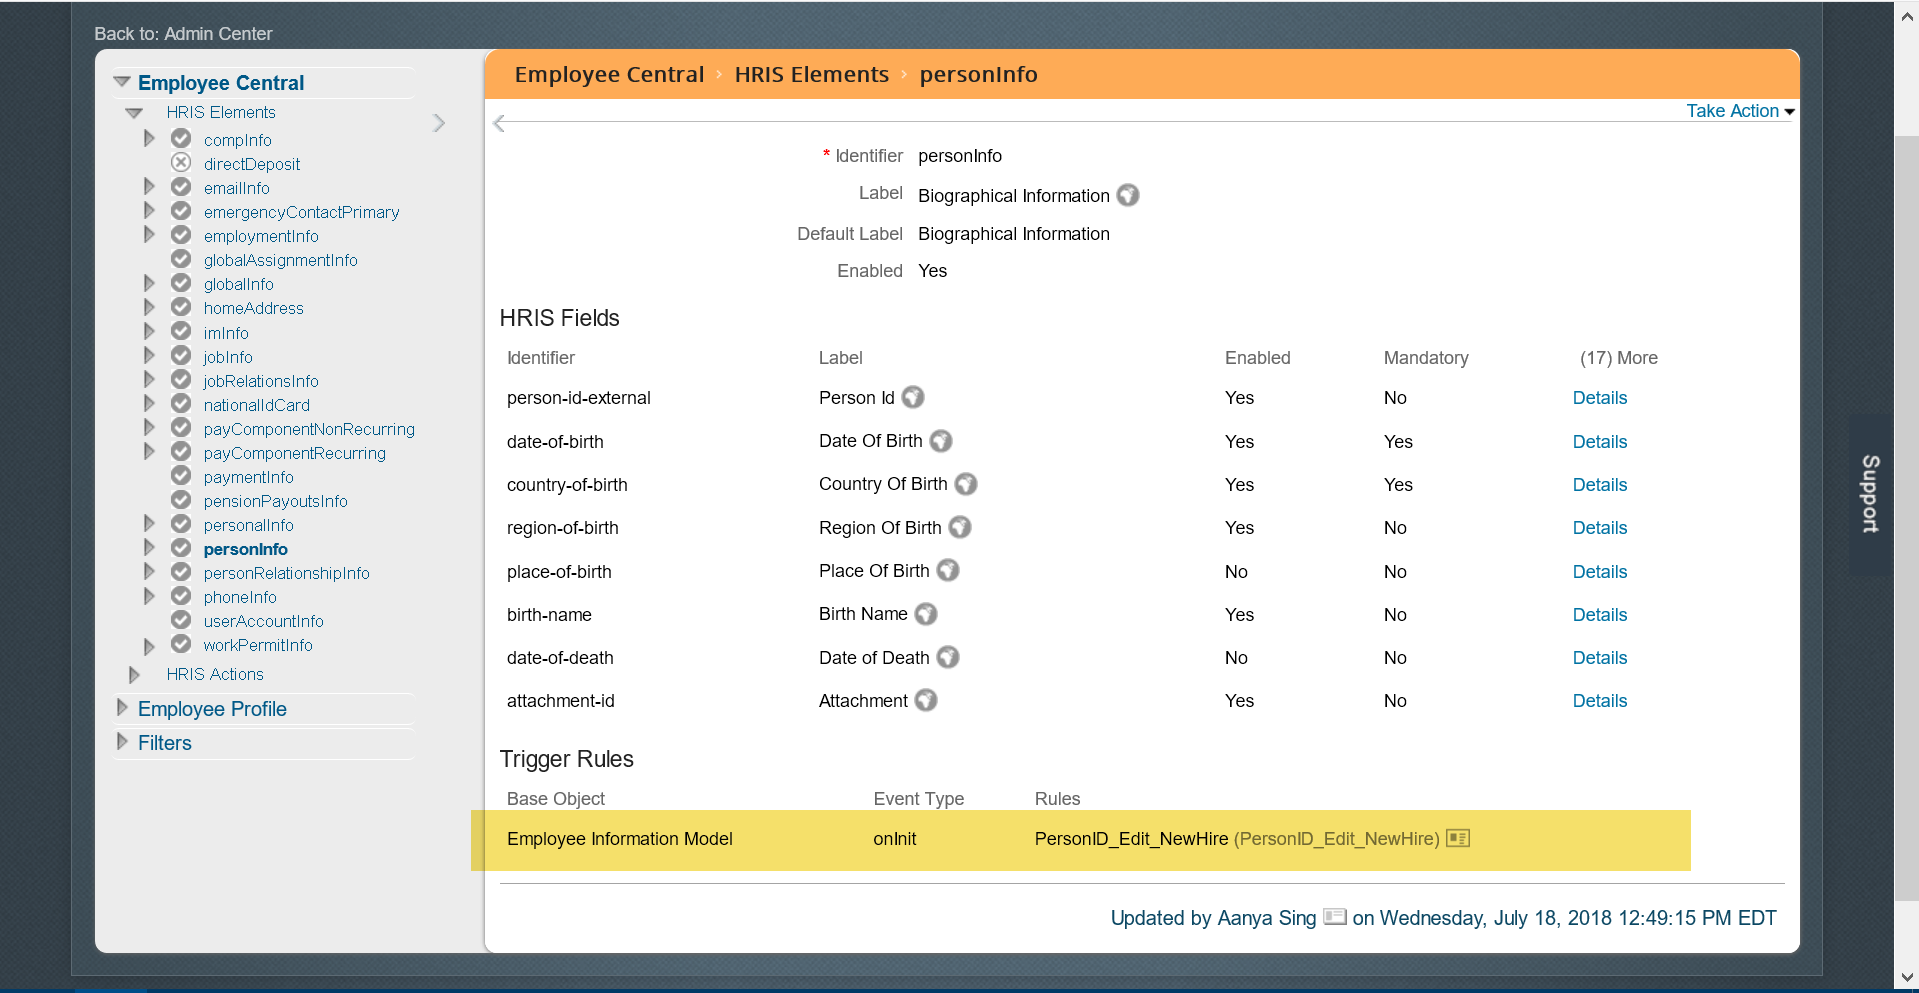
Task: Click the globe icon beside Date of Death
Action: point(948,657)
